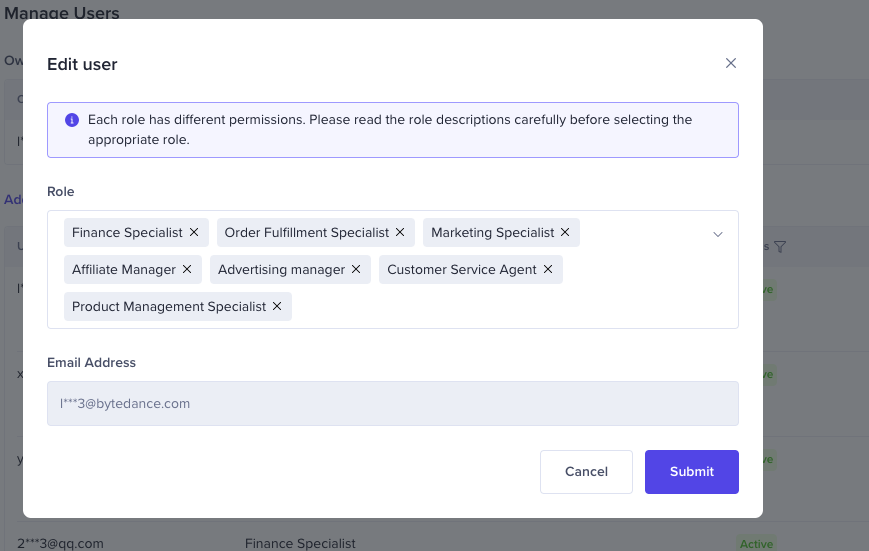Click the Edit user dialog title
The image size is (869, 551).
[x=82, y=65]
